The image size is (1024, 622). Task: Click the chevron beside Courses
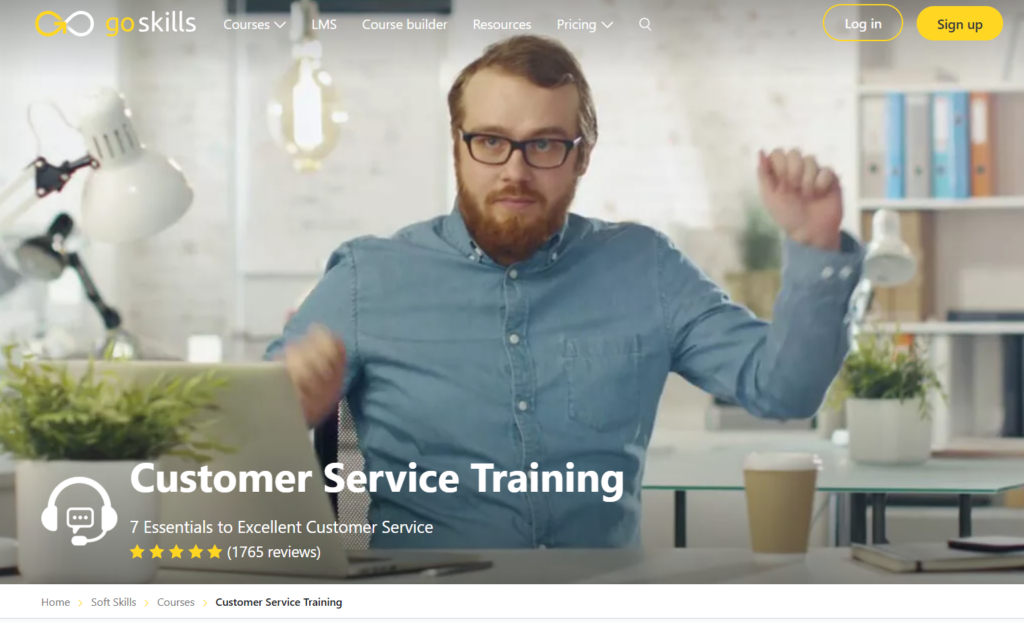point(280,25)
